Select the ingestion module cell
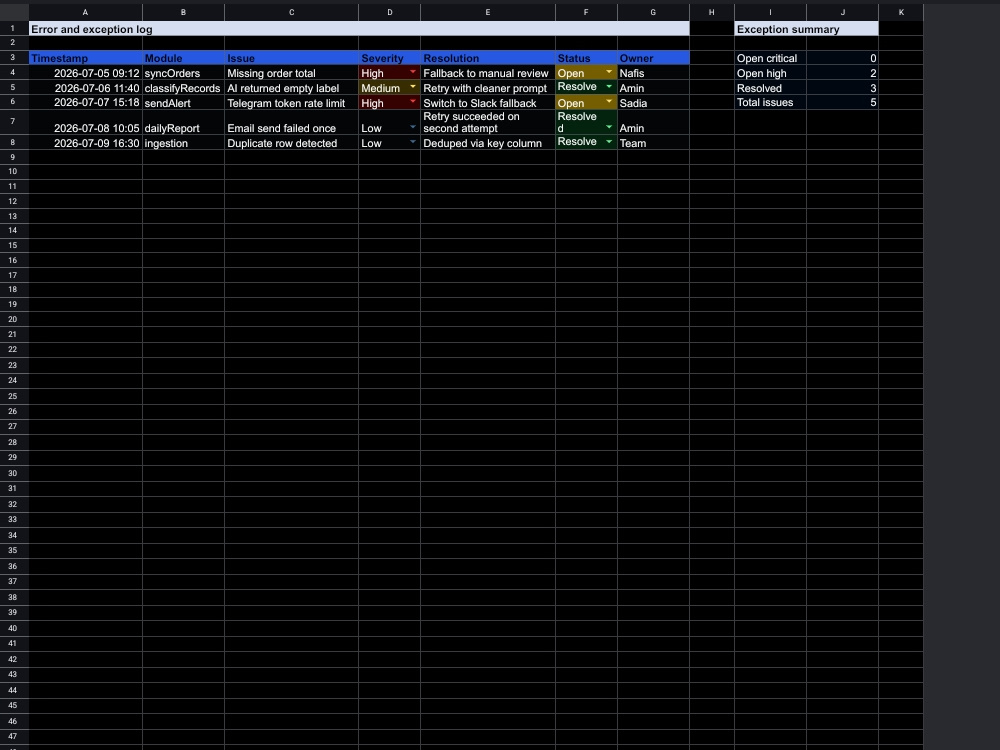 [183, 142]
